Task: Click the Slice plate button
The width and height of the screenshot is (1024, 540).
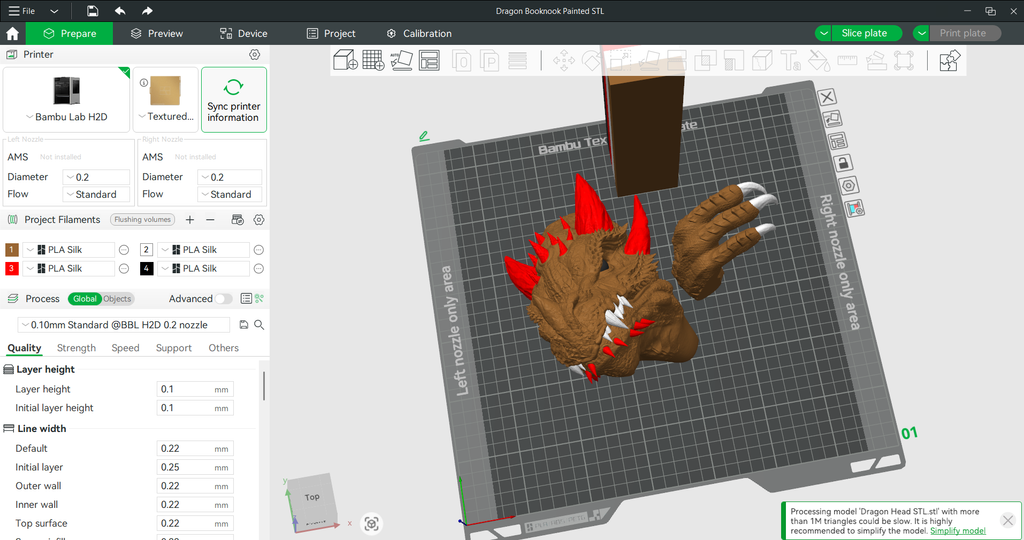Action: click(x=864, y=33)
